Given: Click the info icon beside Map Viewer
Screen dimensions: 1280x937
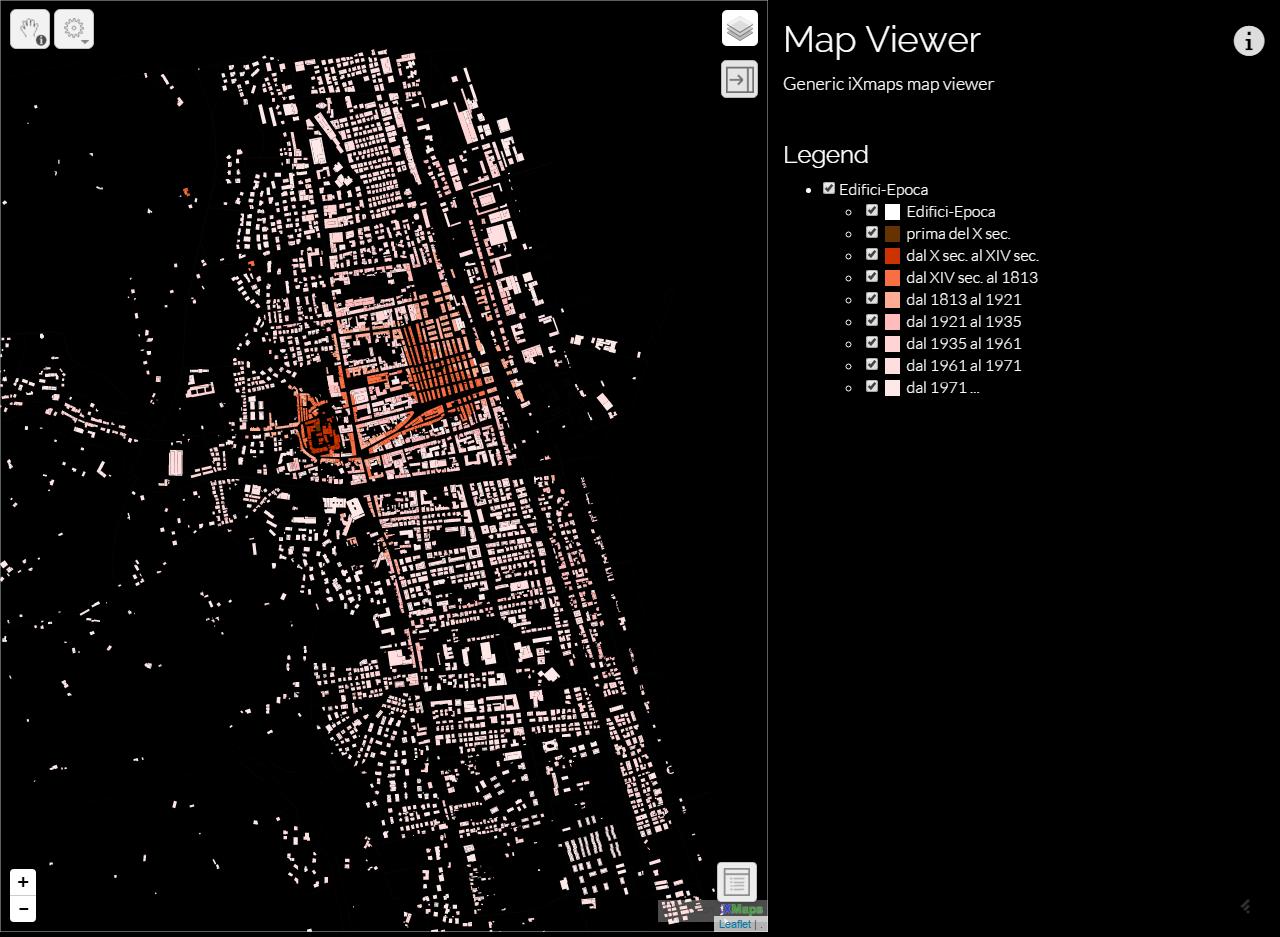Looking at the screenshot, I should 1248,41.
